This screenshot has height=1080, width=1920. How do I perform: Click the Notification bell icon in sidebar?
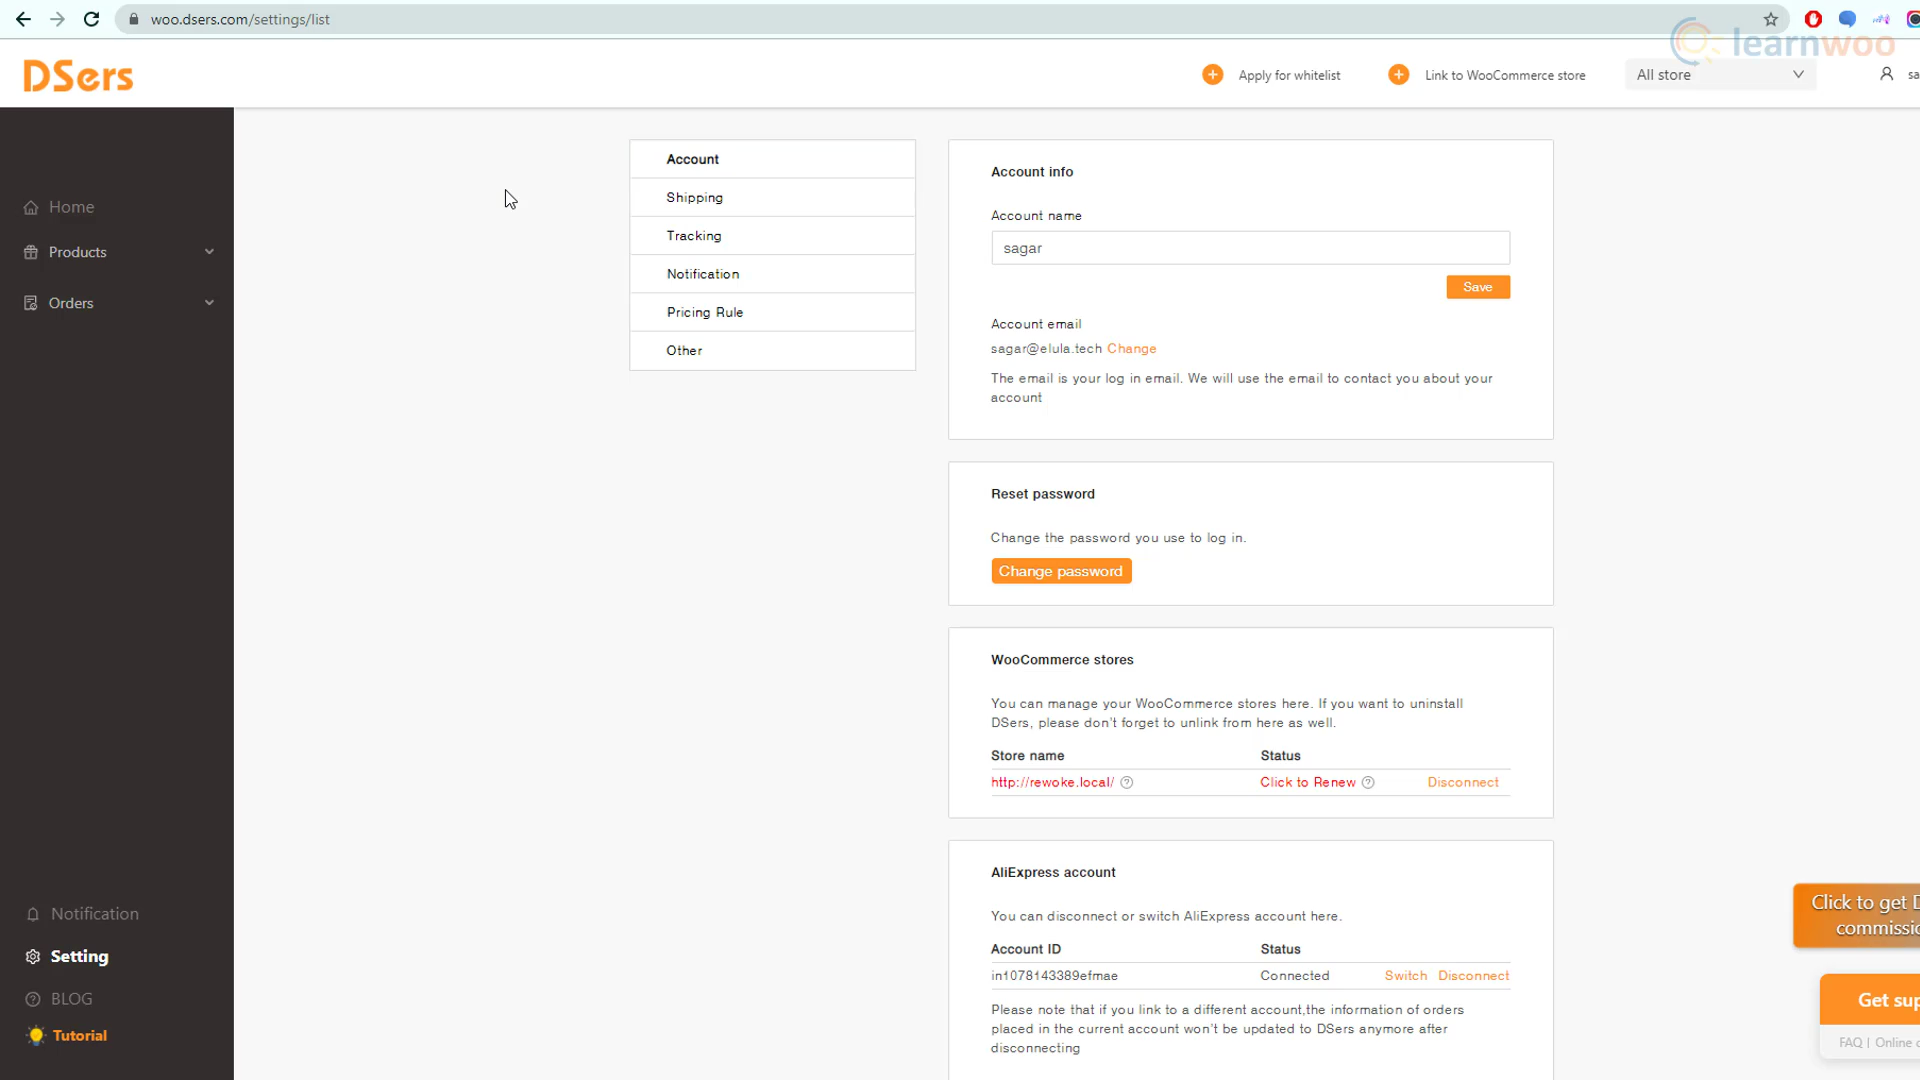[x=33, y=914]
